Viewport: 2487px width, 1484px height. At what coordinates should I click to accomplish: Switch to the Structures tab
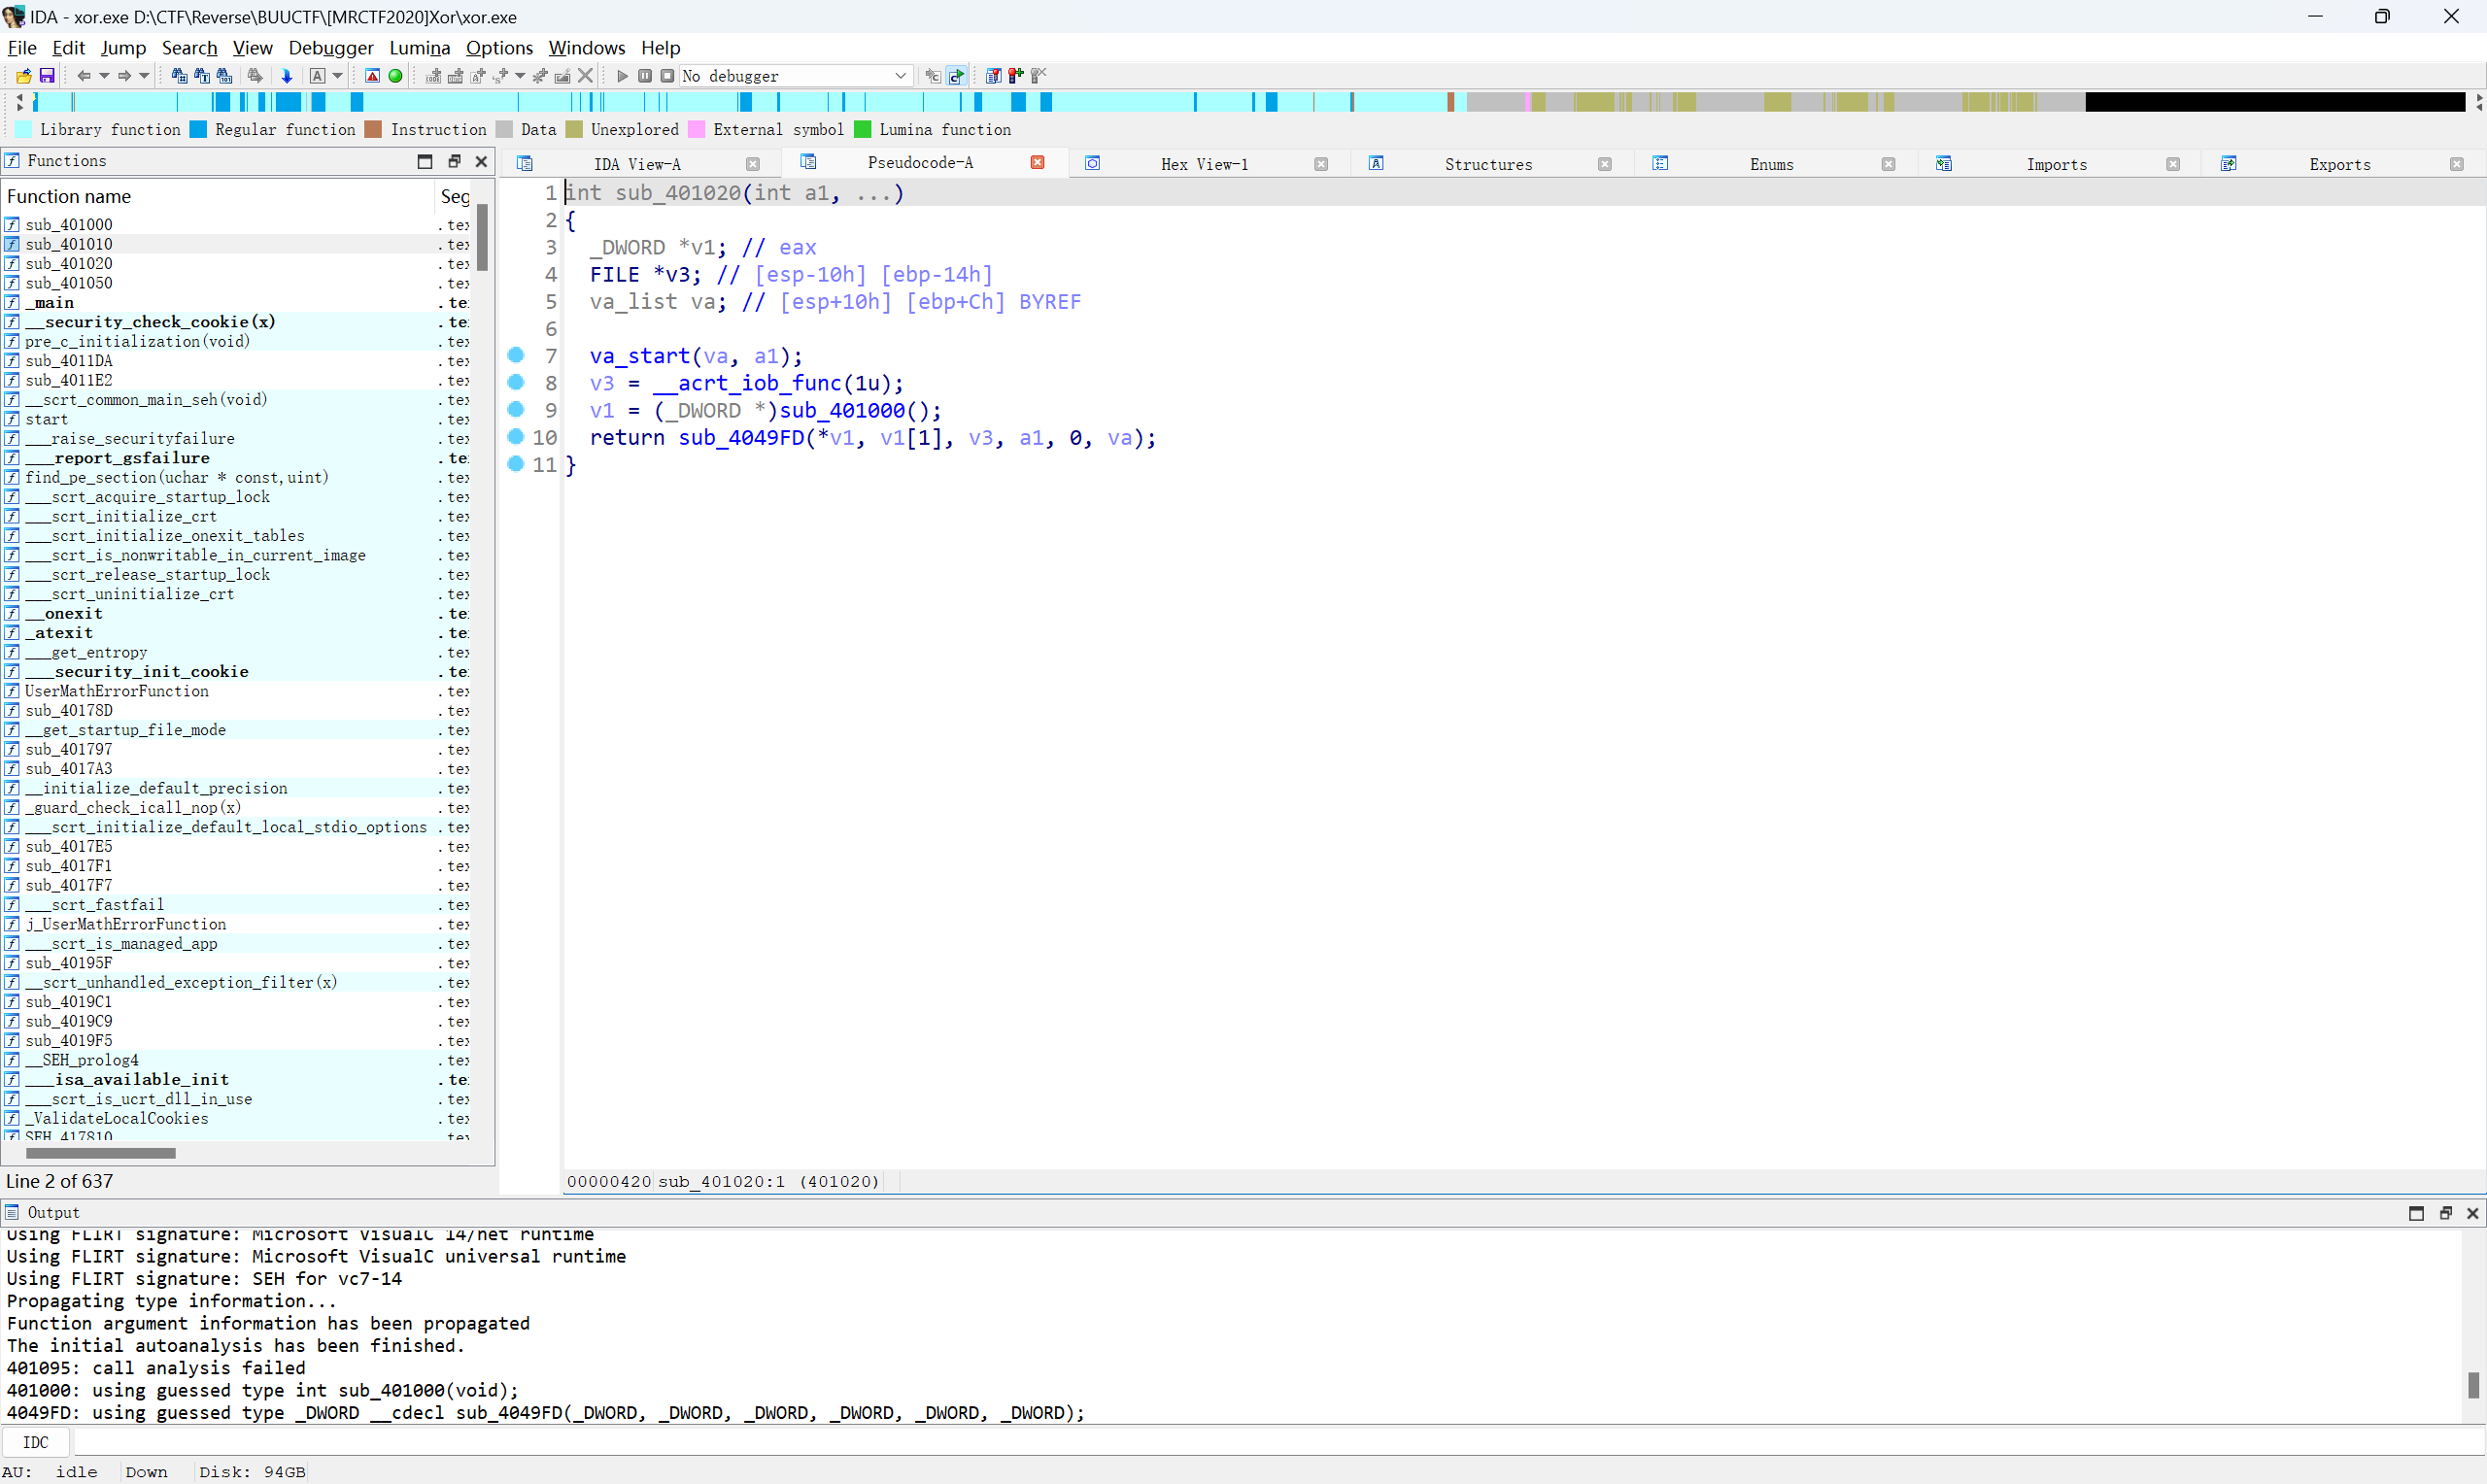[1488, 164]
